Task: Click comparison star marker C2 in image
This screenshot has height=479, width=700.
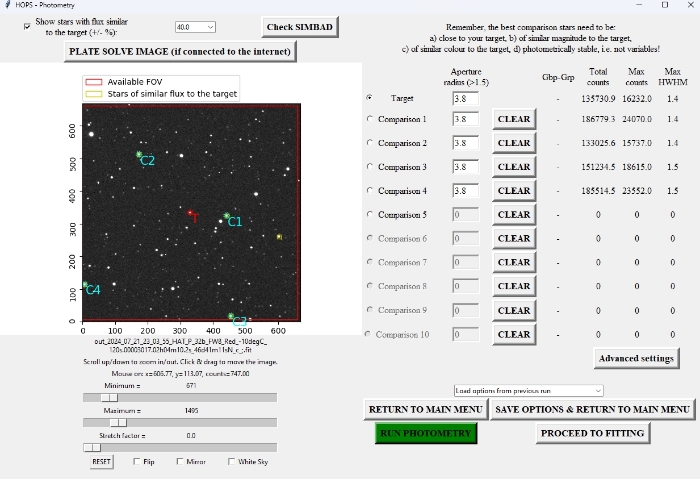Action: (139, 155)
